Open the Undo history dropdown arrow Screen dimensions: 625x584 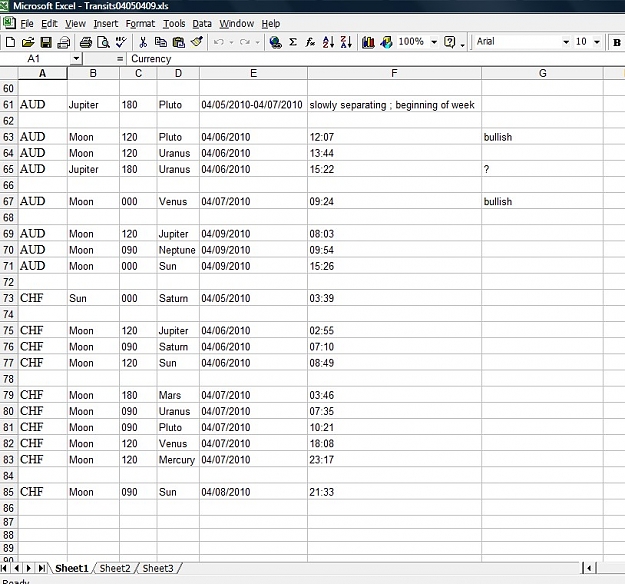(231, 42)
